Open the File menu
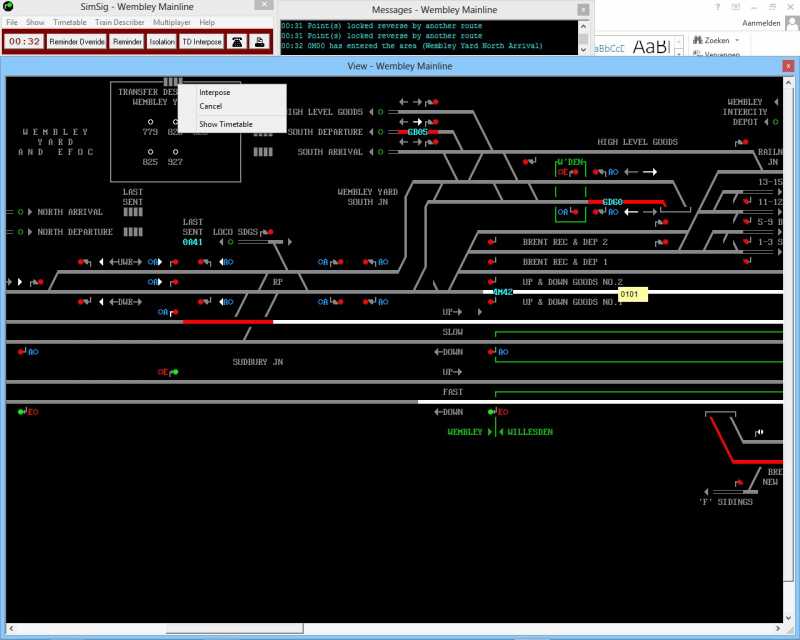This screenshot has width=800, height=640. tap(12, 22)
